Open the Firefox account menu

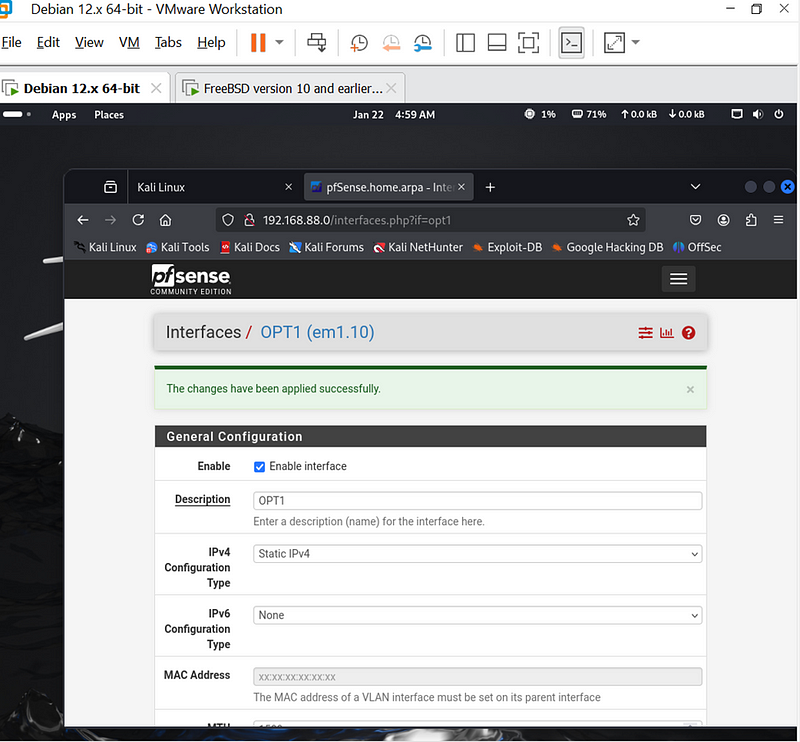(723, 220)
